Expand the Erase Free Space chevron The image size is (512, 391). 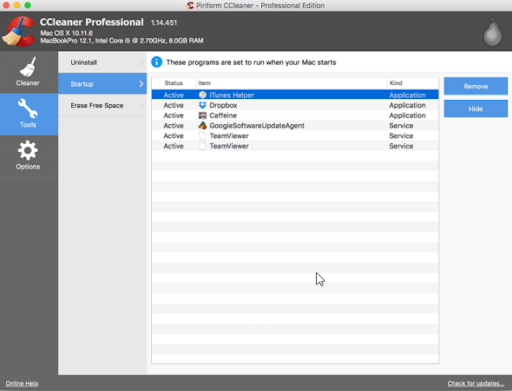coord(141,105)
